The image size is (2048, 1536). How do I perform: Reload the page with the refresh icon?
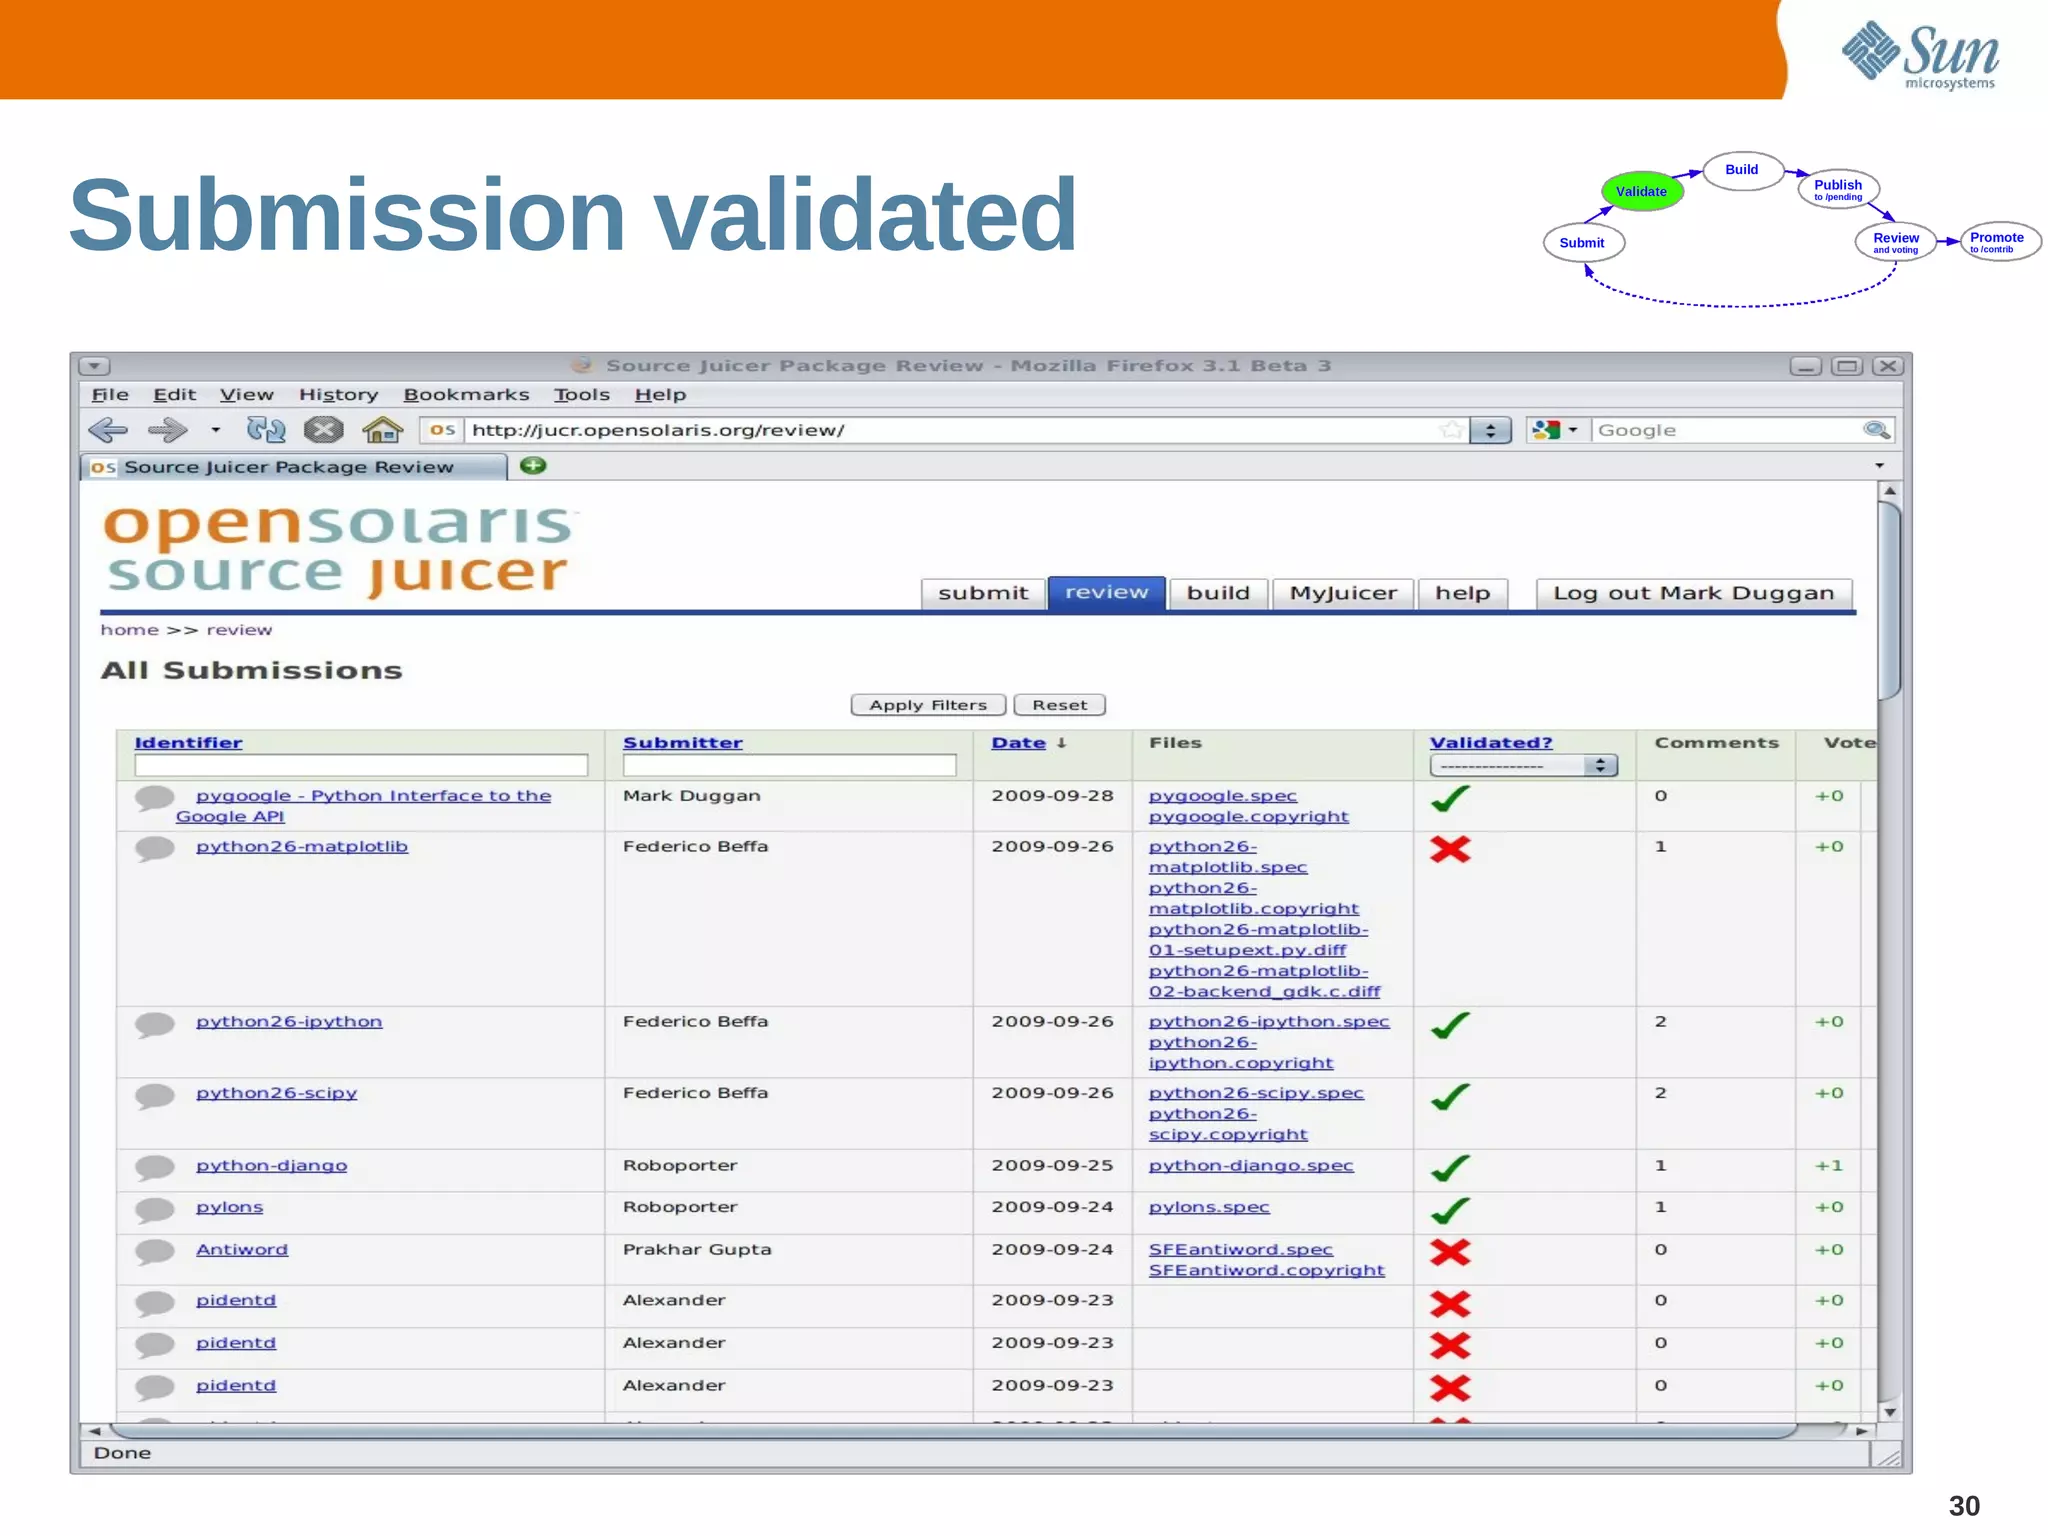point(266,430)
